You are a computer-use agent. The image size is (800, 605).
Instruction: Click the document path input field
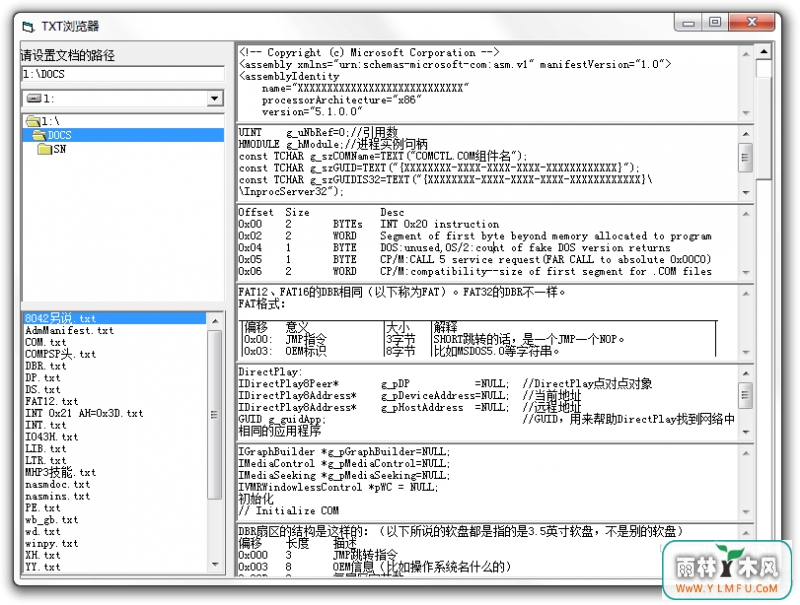click(123, 74)
